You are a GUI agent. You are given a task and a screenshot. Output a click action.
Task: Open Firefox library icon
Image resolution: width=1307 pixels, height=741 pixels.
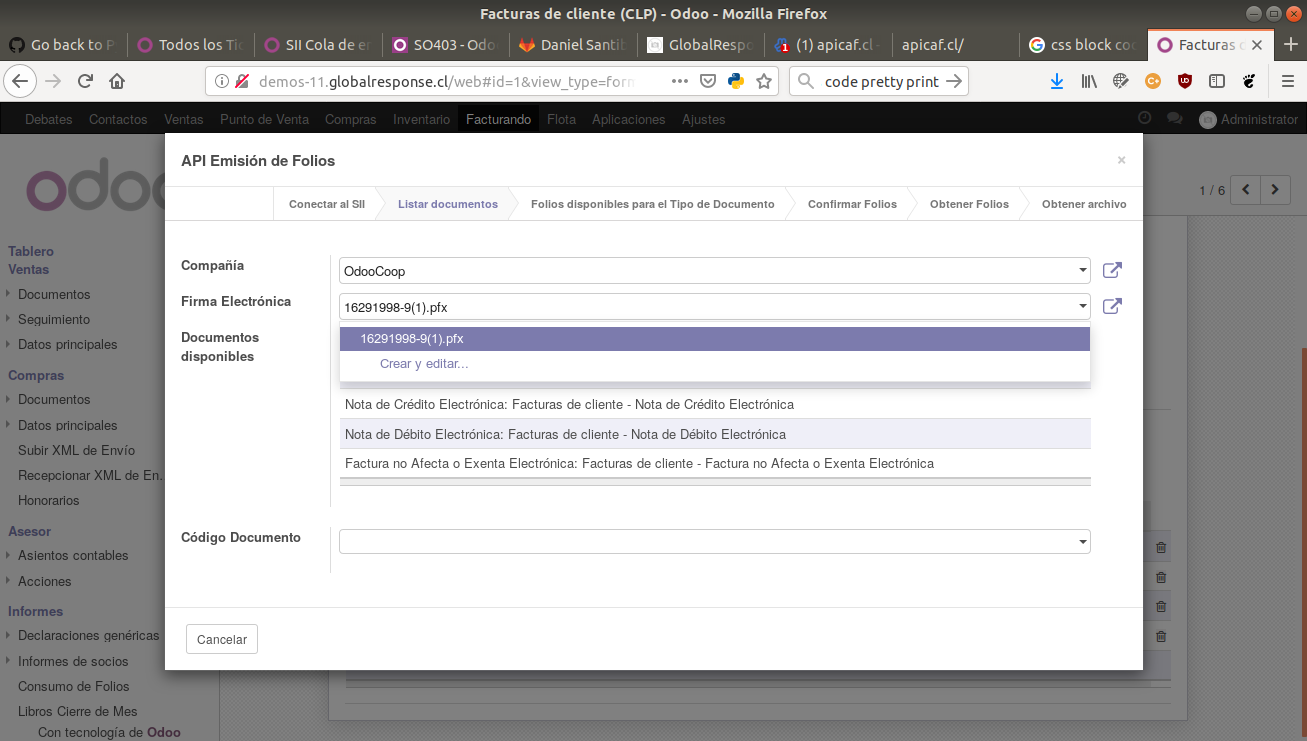(1089, 82)
